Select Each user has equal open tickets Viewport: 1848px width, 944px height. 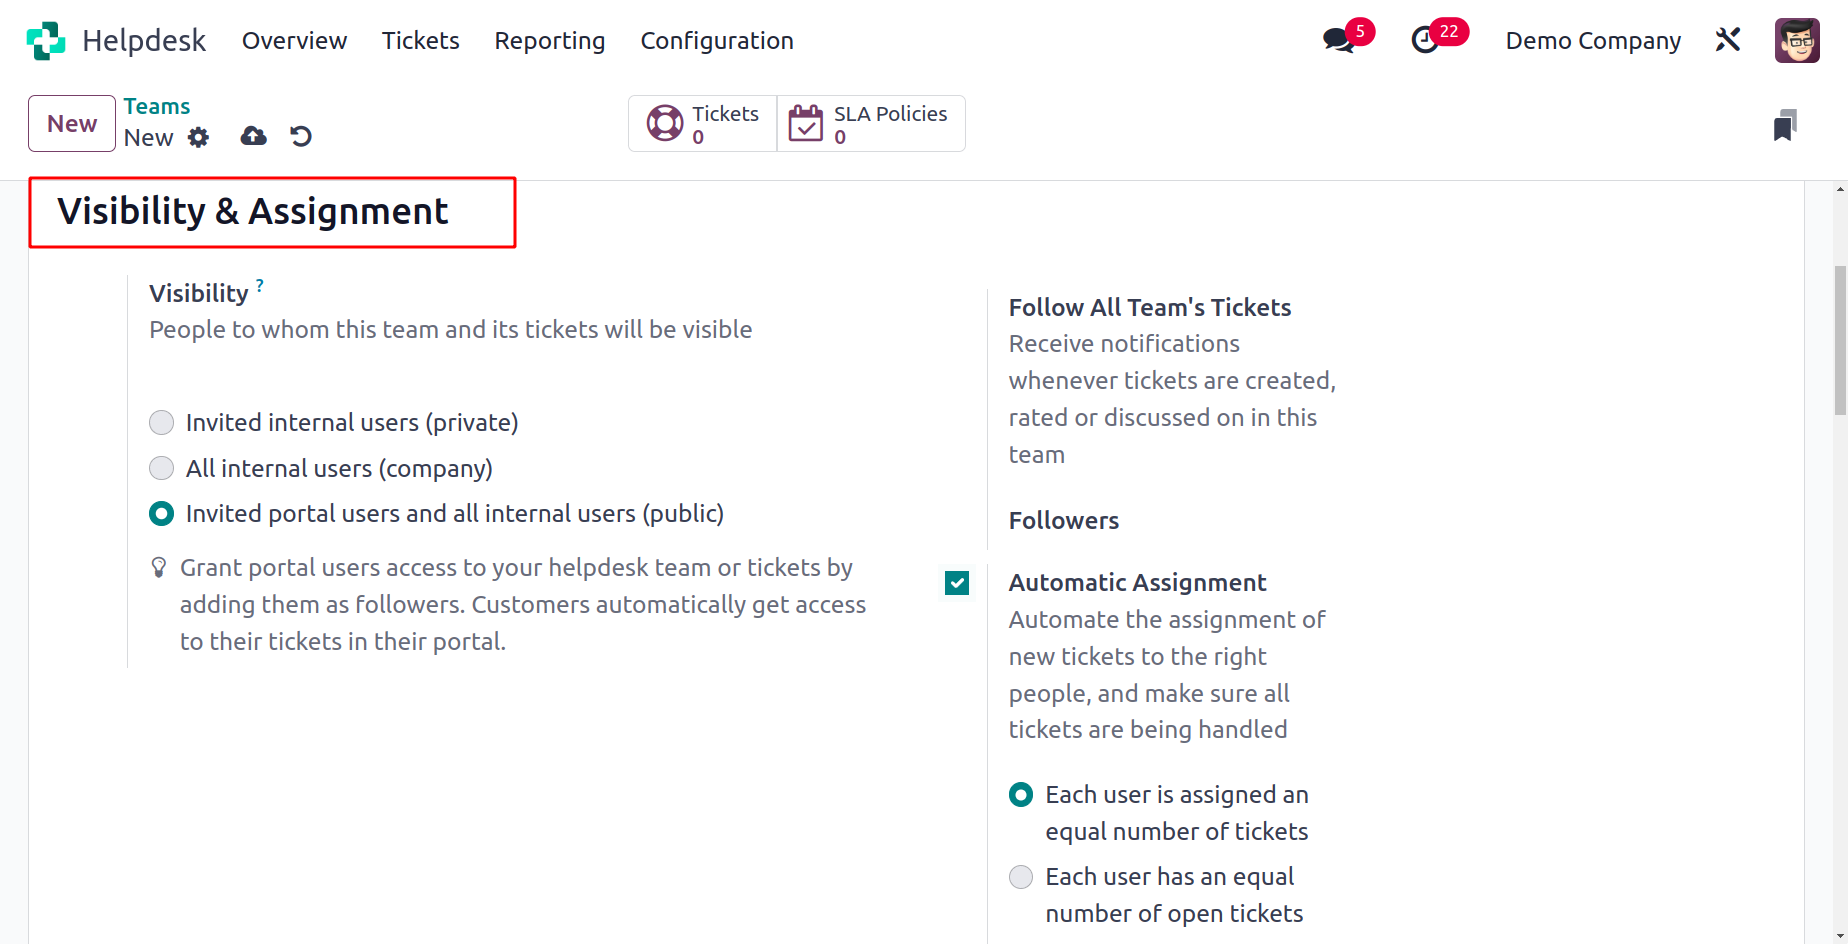pos(1021,877)
